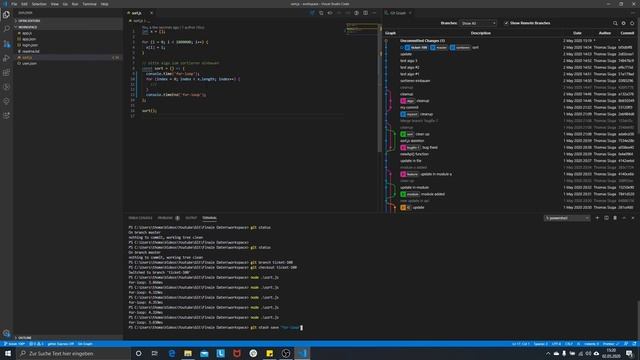Click the Author column header in Git Graph

tap(604, 33)
